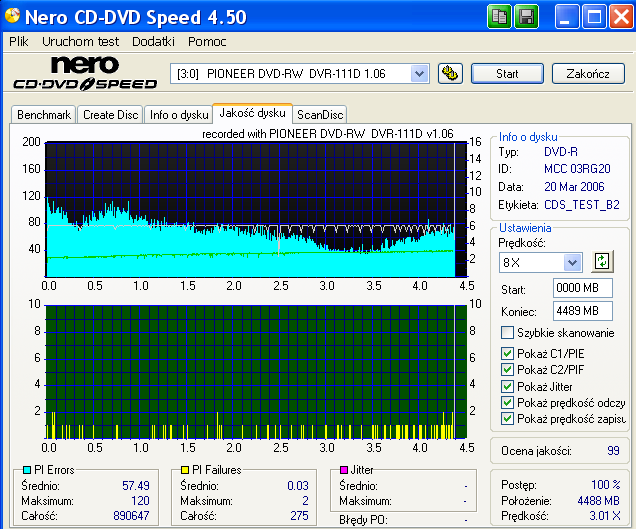Select the Jakość dysku tab

(x=252, y=113)
